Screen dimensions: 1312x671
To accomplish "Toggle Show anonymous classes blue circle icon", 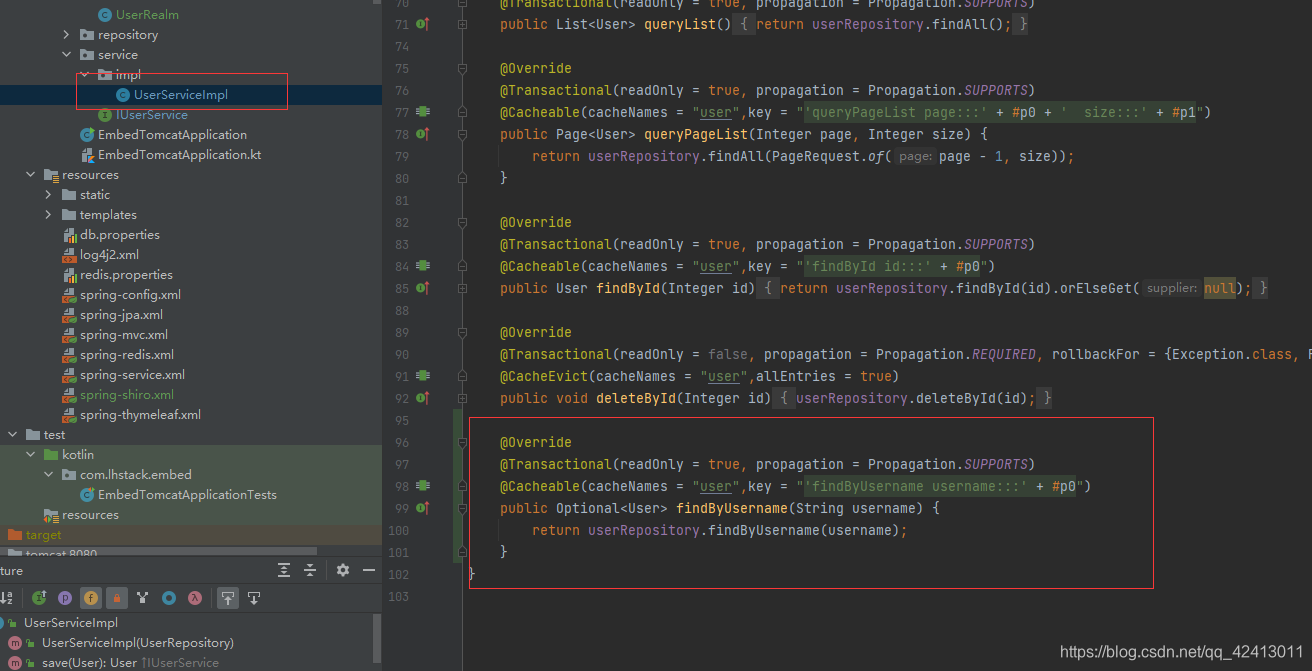I will point(169,598).
